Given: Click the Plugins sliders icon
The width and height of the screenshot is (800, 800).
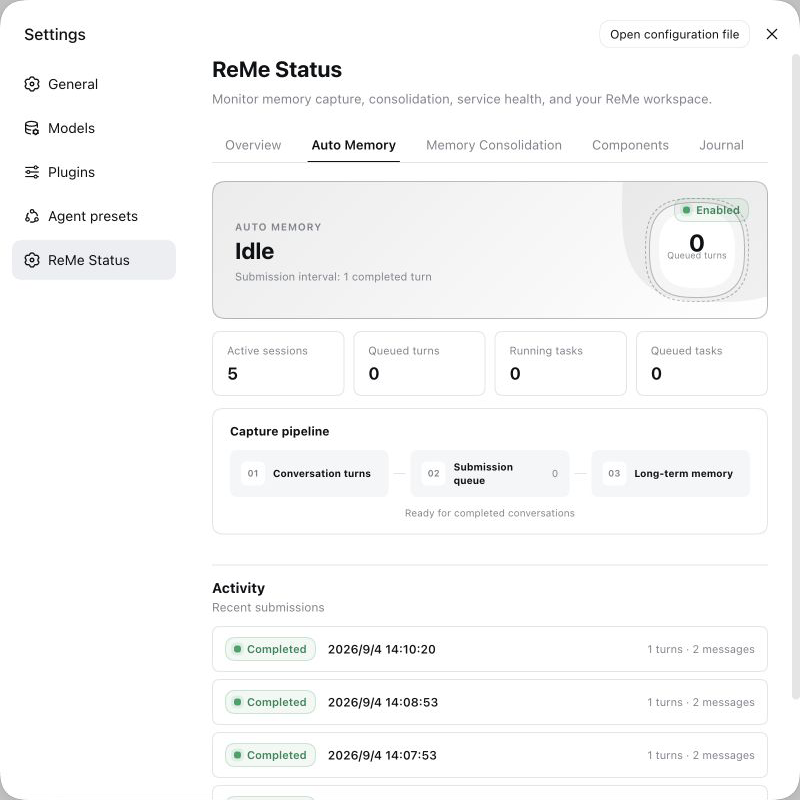Looking at the screenshot, I should [x=32, y=172].
